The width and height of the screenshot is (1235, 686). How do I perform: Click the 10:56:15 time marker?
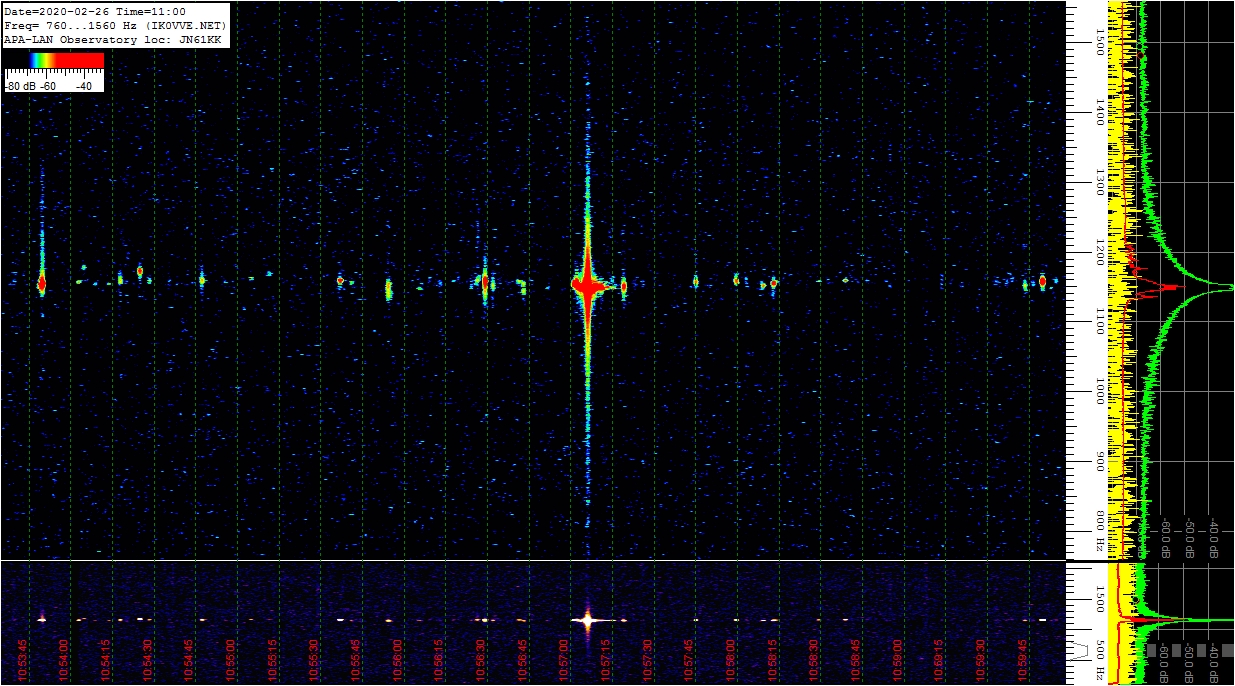(x=440, y=660)
